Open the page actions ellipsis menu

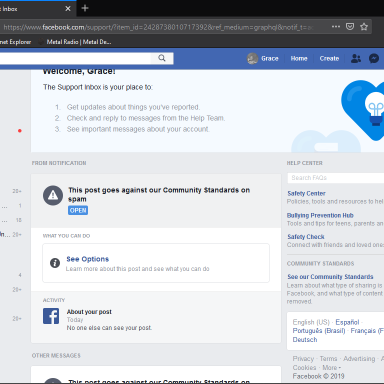[336, 27]
